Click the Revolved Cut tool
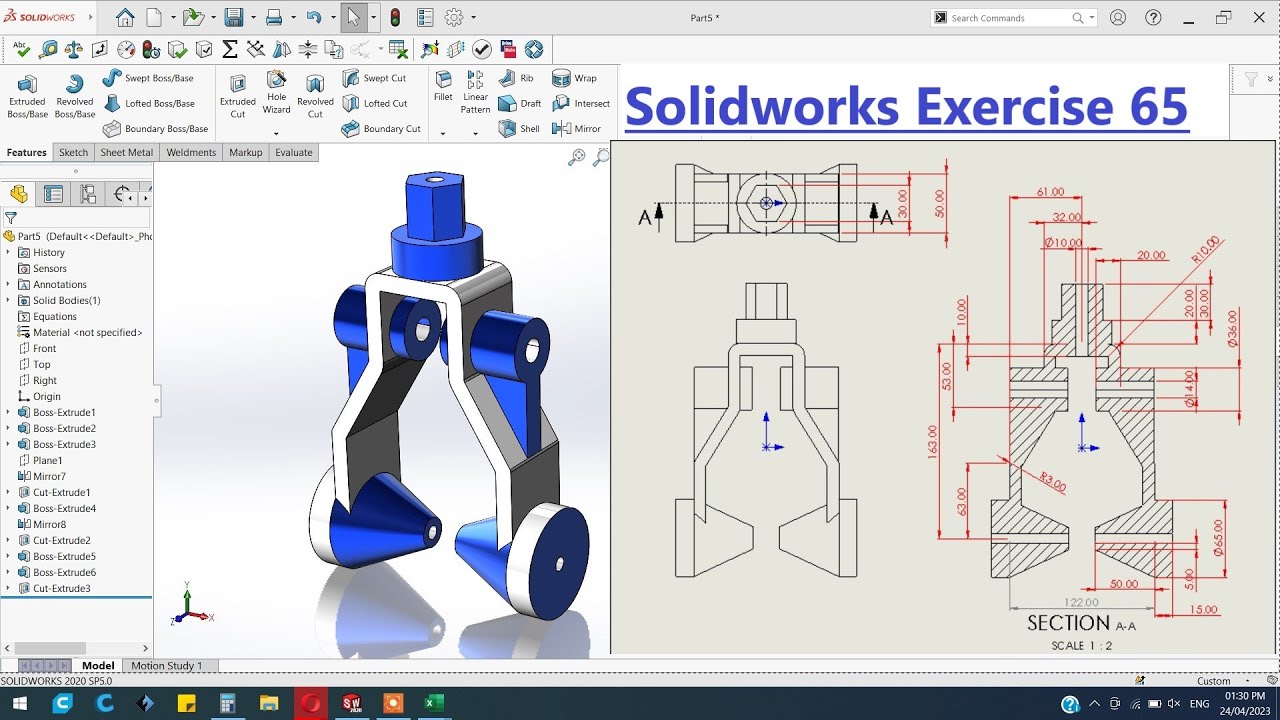The height and width of the screenshot is (720, 1280). [315, 96]
